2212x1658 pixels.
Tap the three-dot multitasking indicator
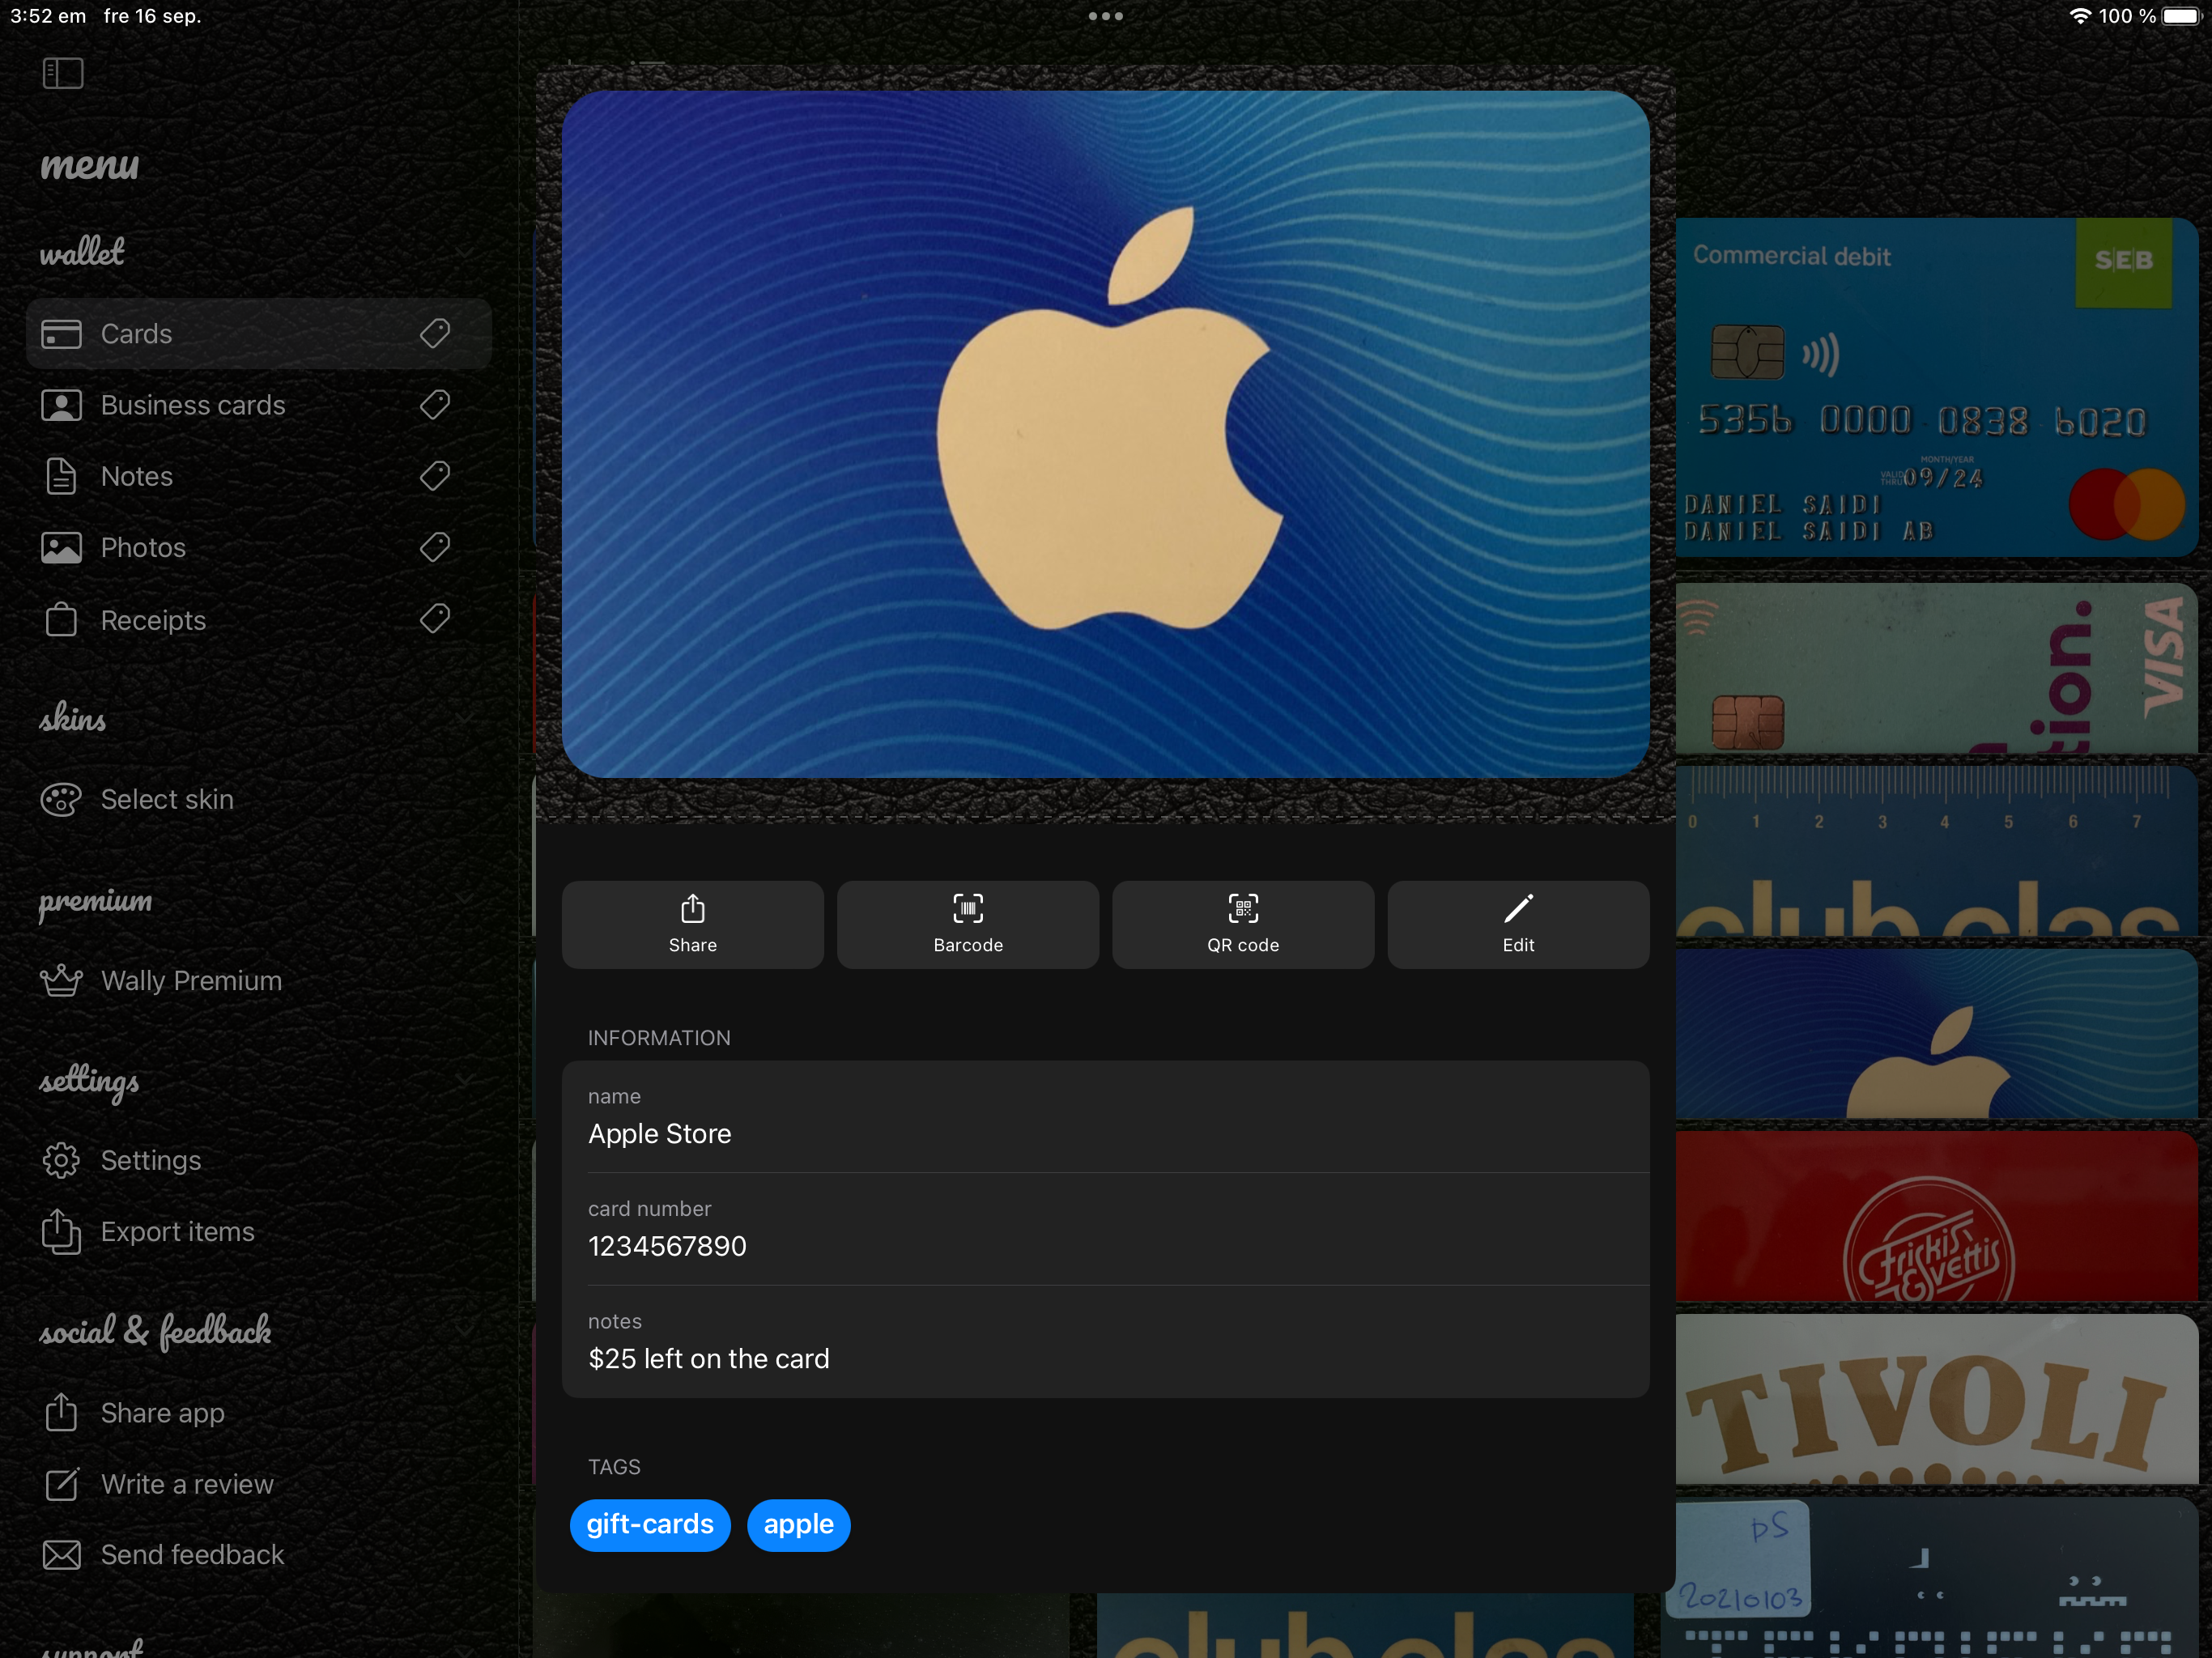1106,16
